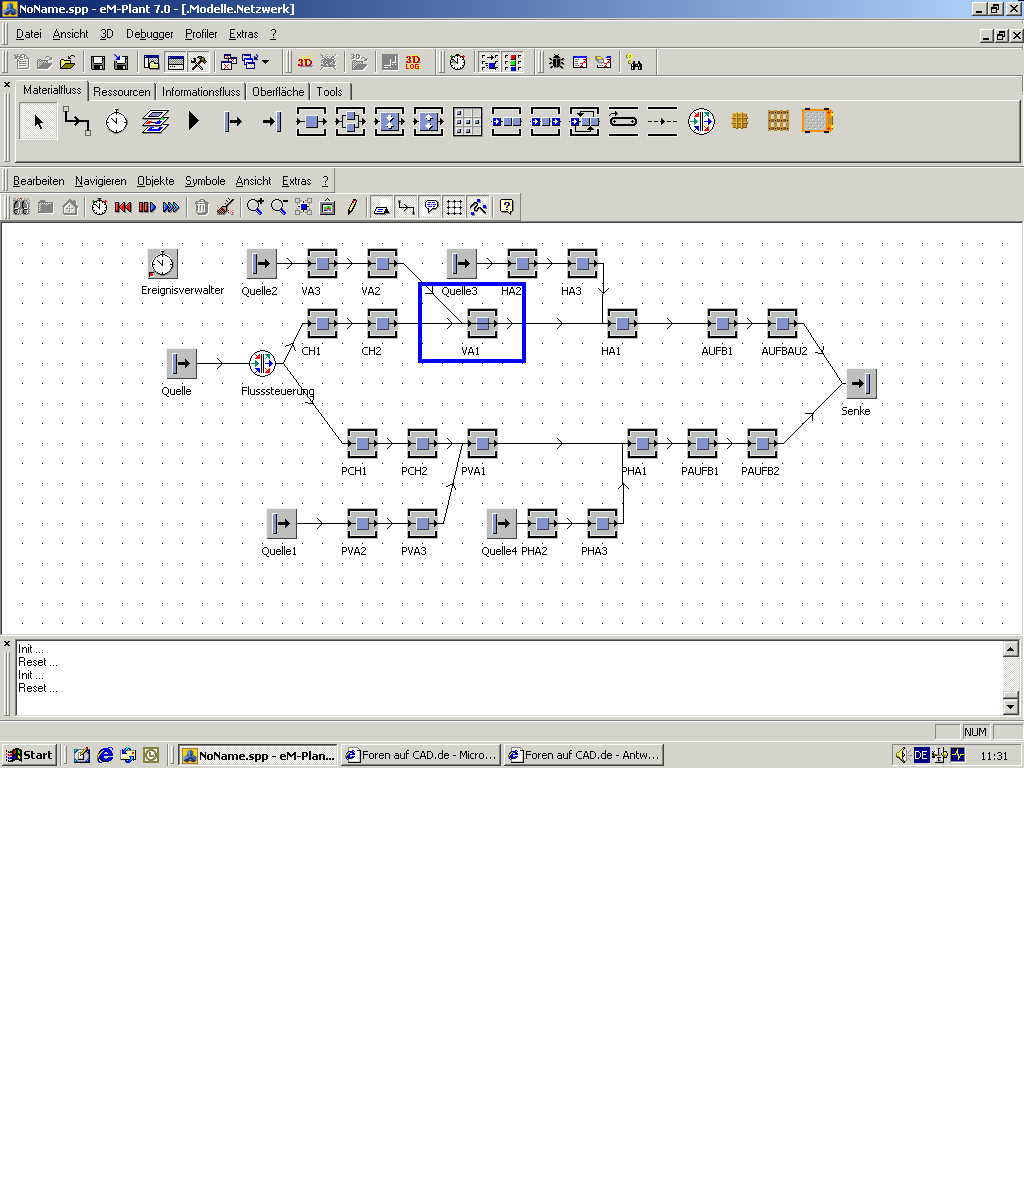Select the Förderstrecke conveyor tool
This screenshot has height=1200, width=1024.
click(x=623, y=122)
